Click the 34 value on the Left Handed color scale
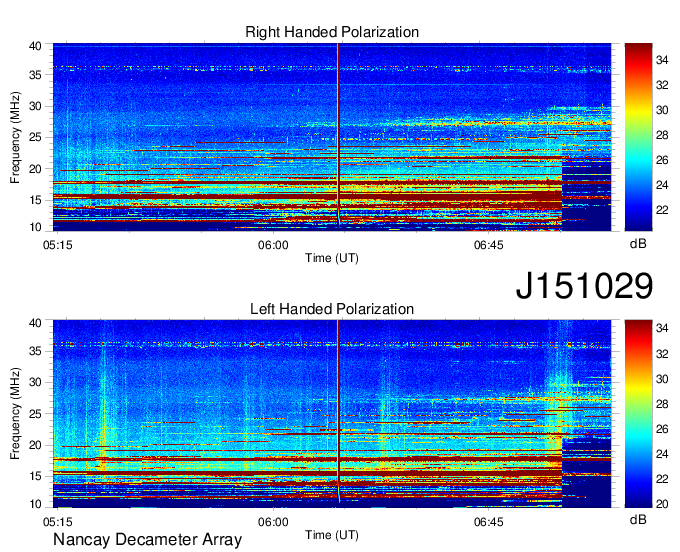Viewport: 680px width, 552px height. tap(662, 328)
